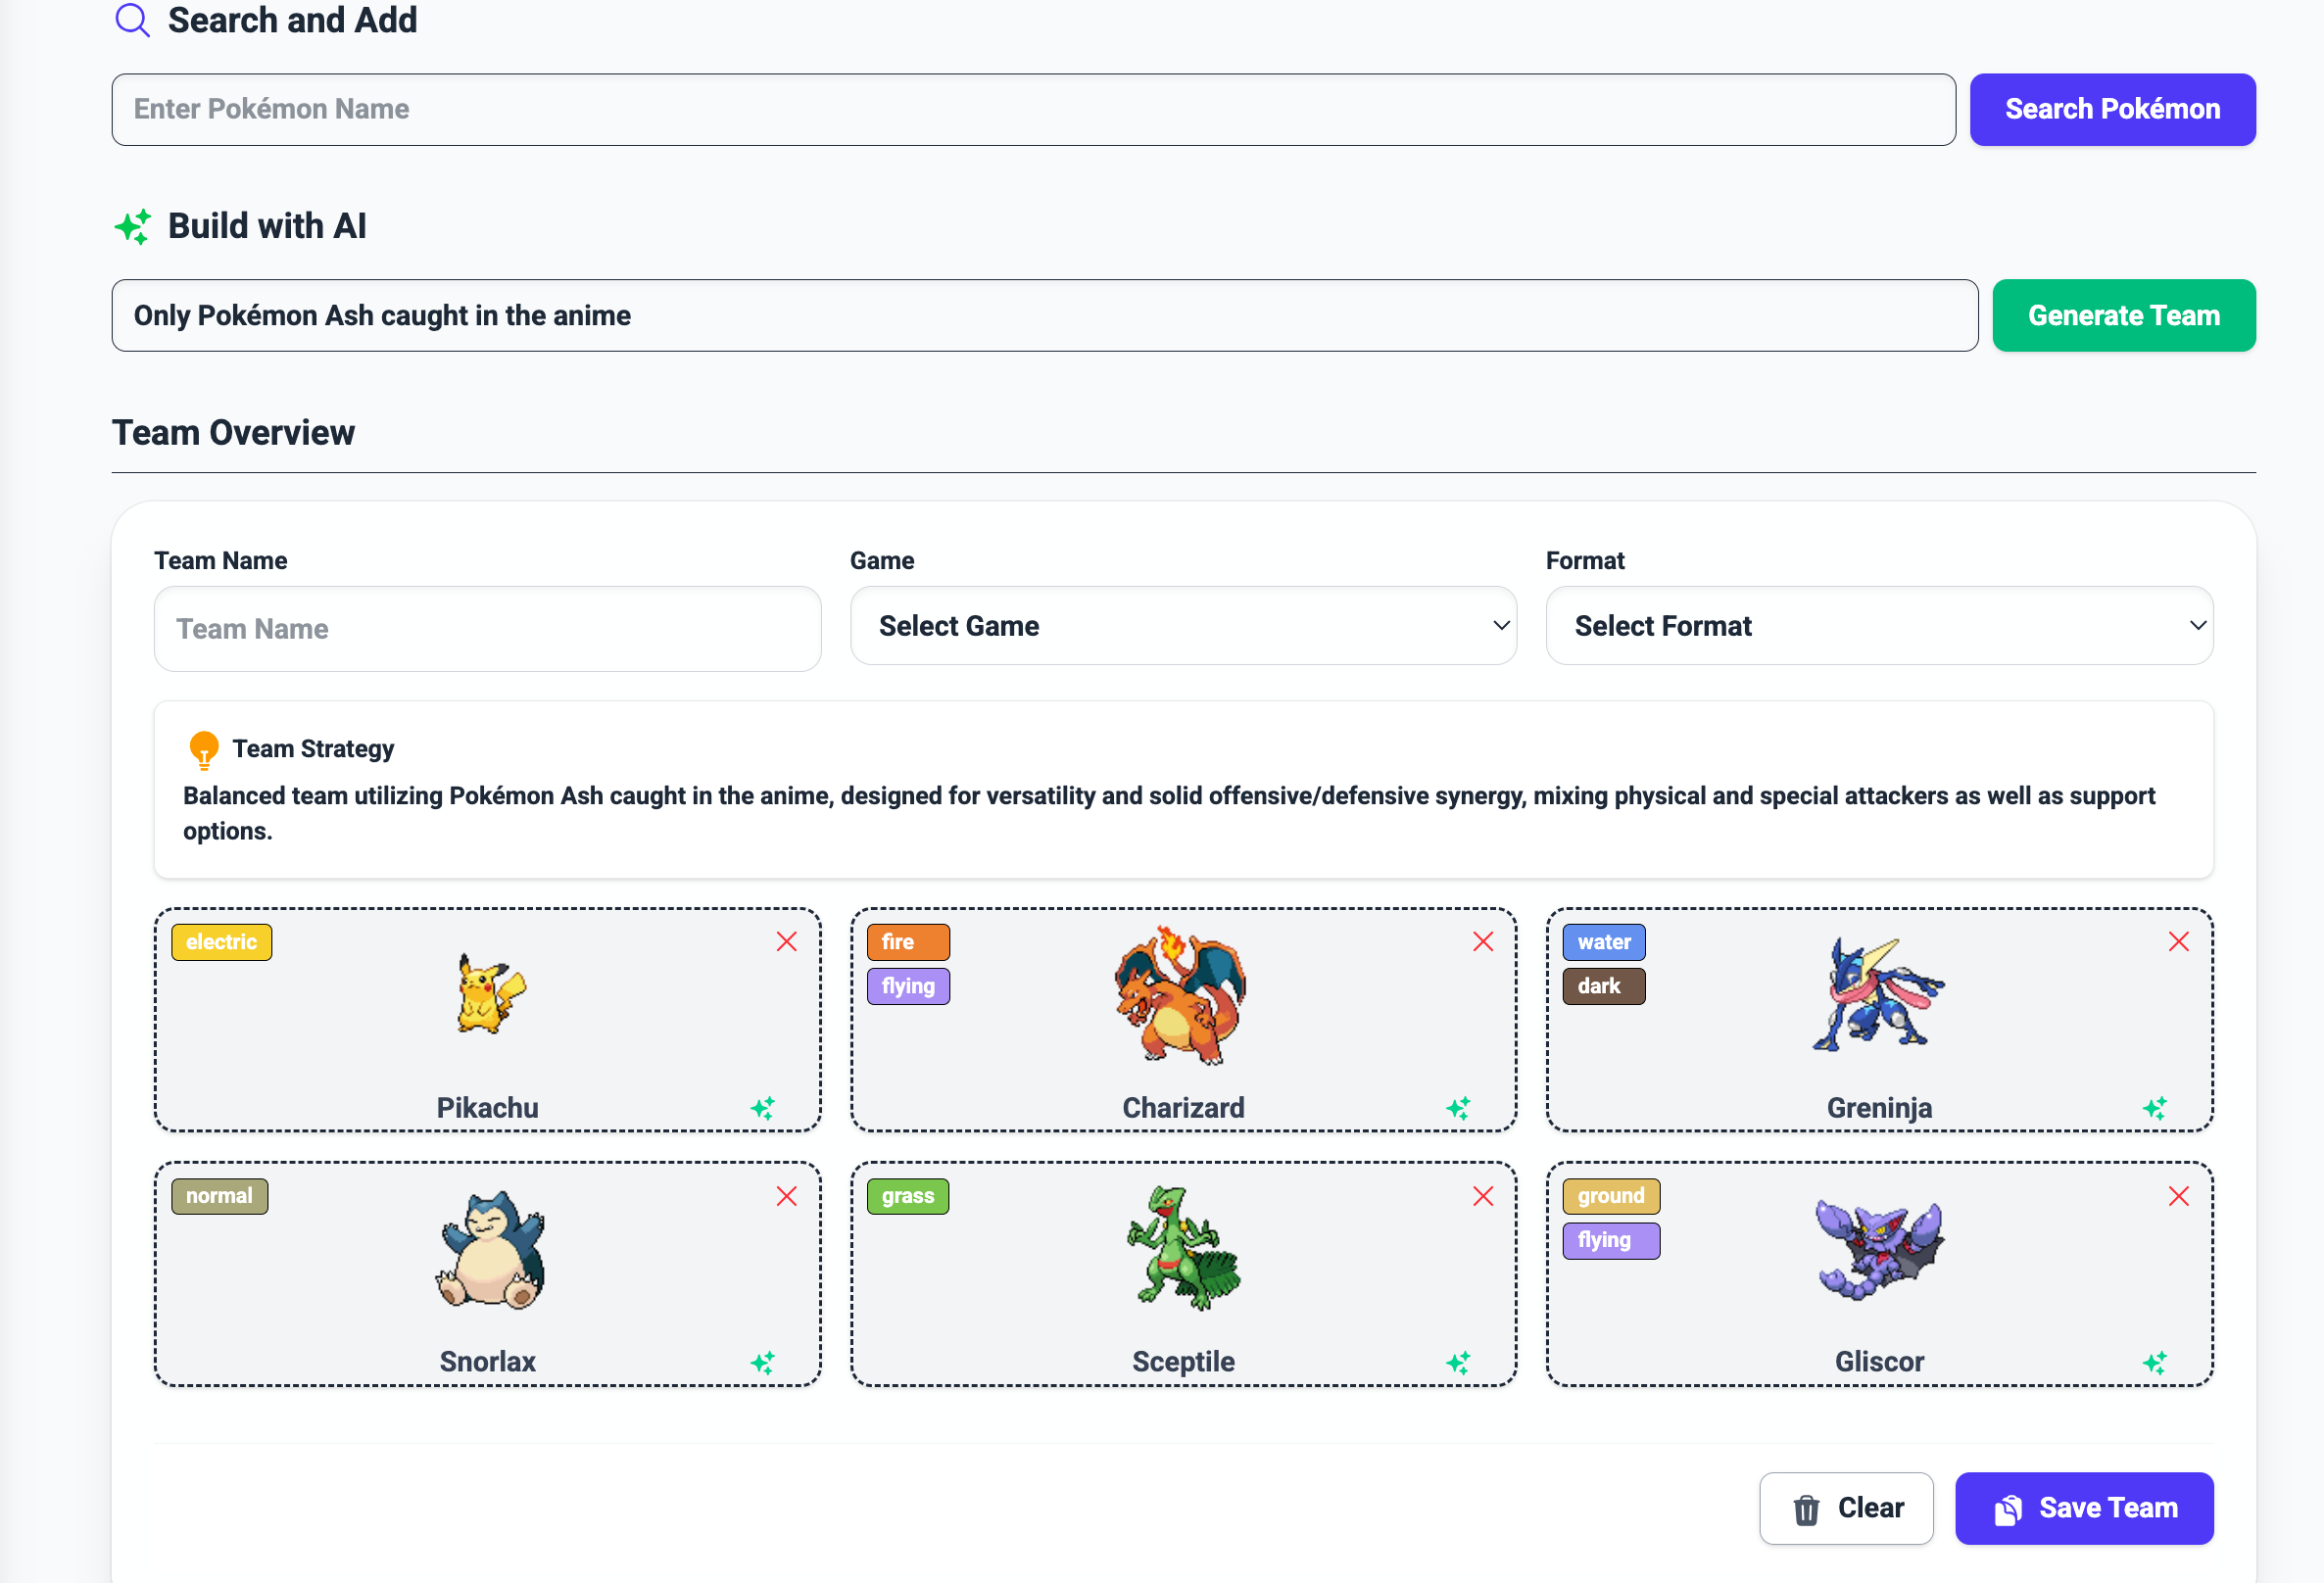This screenshot has height=1583, width=2324.
Task: Expand the Select Format dropdown
Action: 1879,626
